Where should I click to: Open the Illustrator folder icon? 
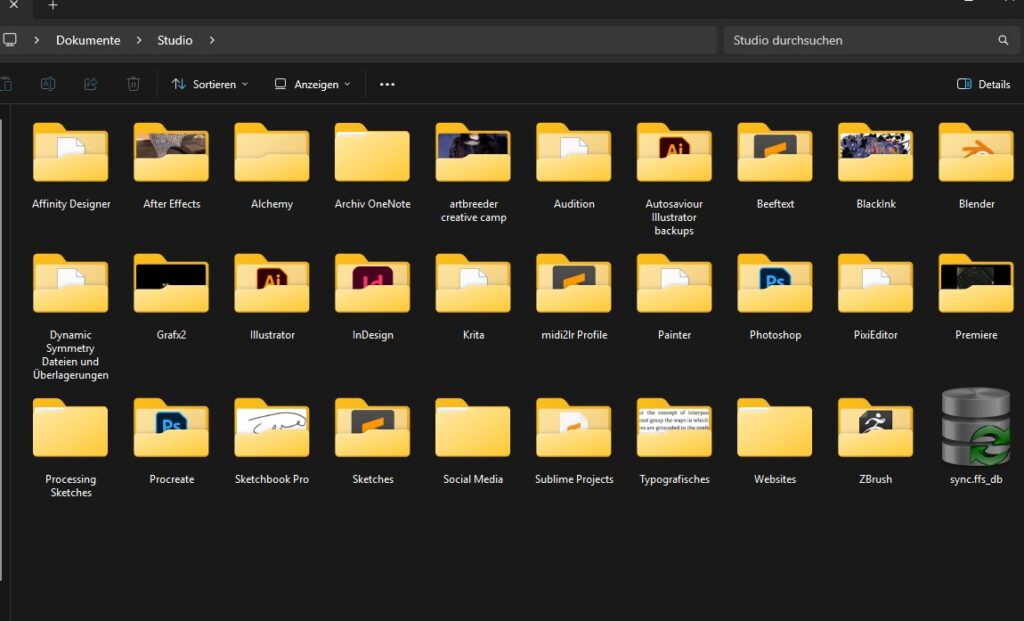(x=272, y=283)
